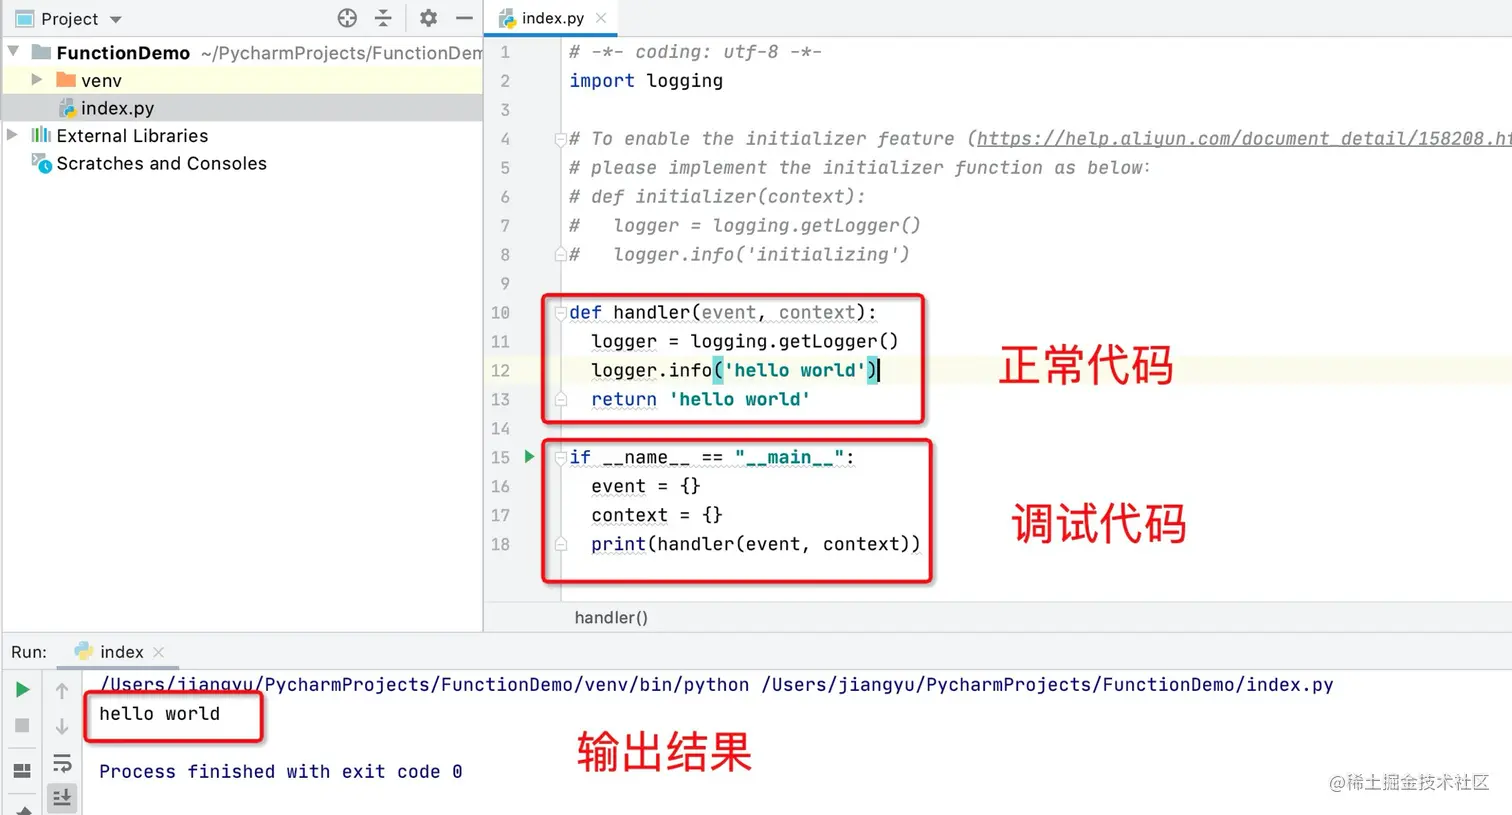Click the venv folder icon

[66, 80]
